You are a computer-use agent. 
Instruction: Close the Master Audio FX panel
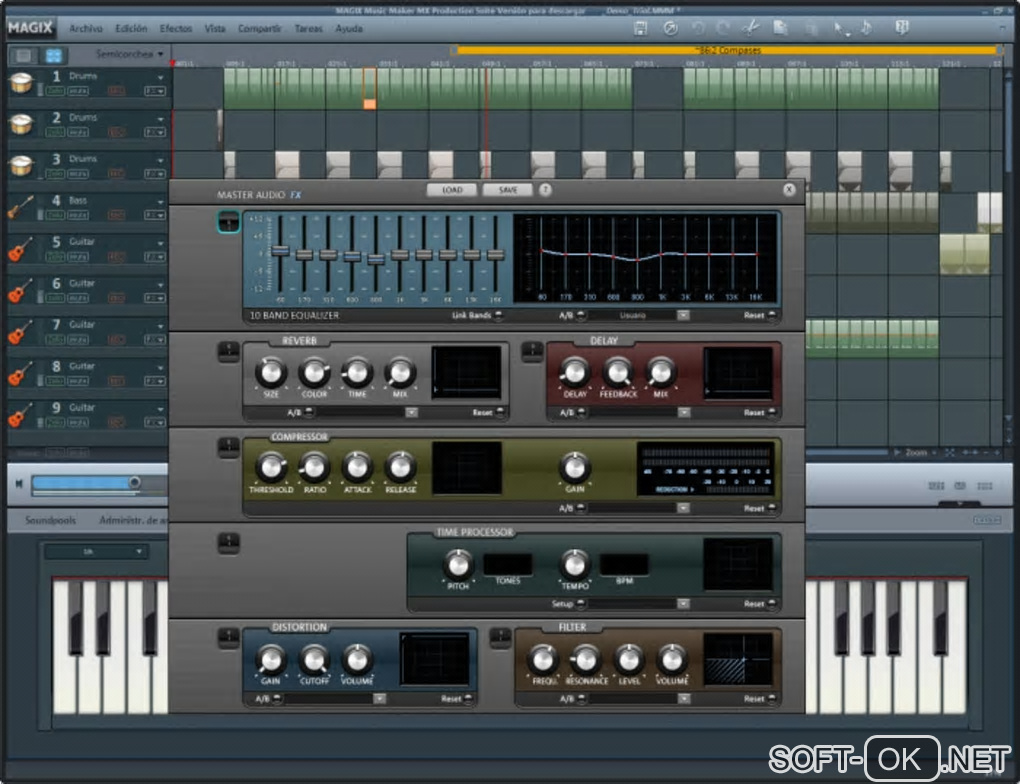tap(788, 189)
